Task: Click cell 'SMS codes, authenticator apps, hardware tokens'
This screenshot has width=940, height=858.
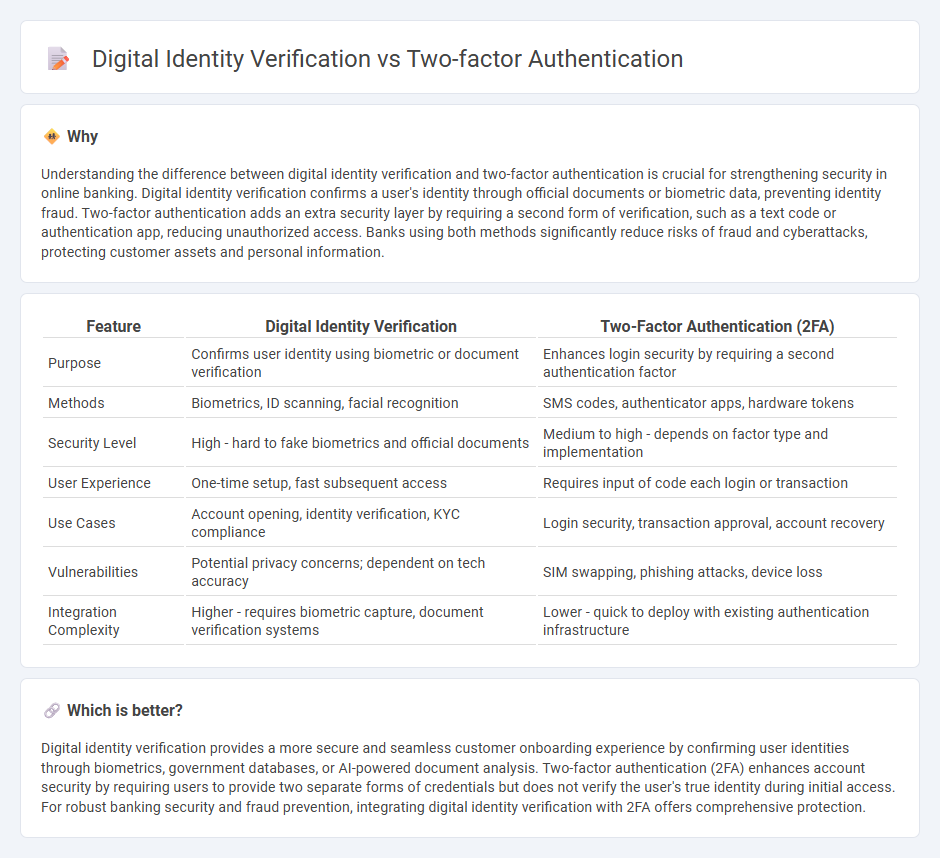Action: point(717,403)
